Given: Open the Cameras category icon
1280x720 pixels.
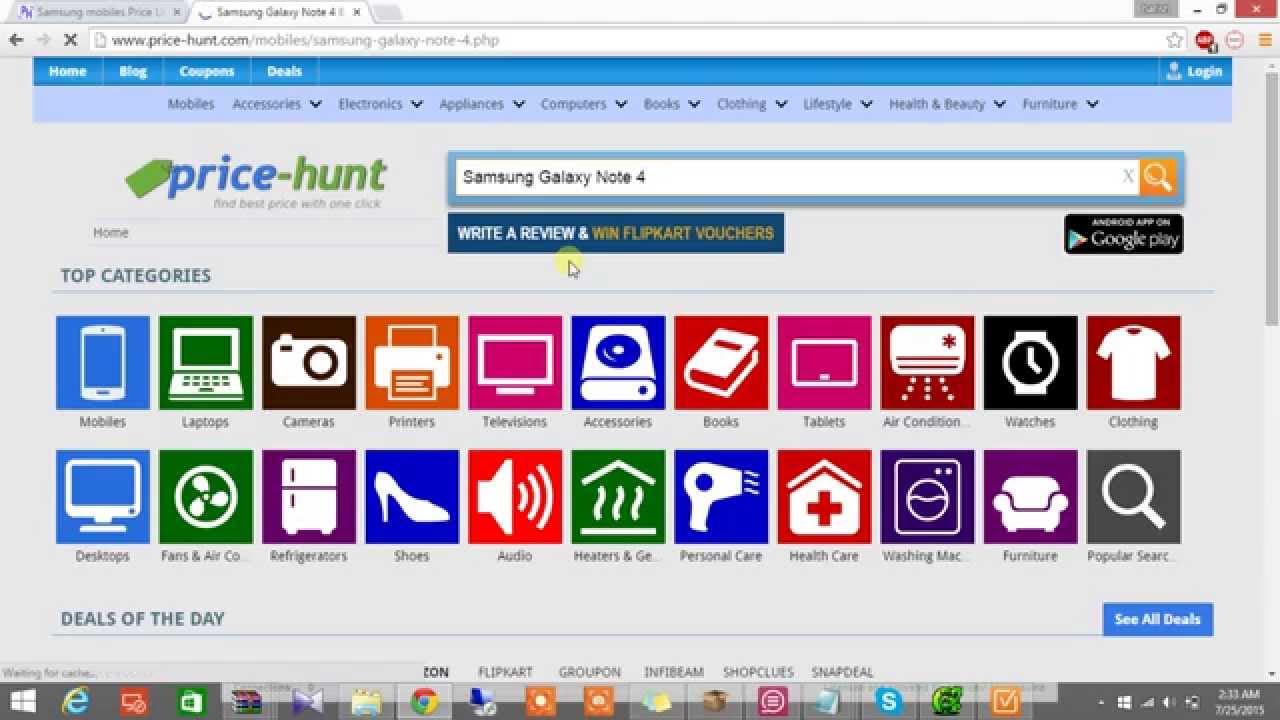Looking at the screenshot, I should 309,363.
